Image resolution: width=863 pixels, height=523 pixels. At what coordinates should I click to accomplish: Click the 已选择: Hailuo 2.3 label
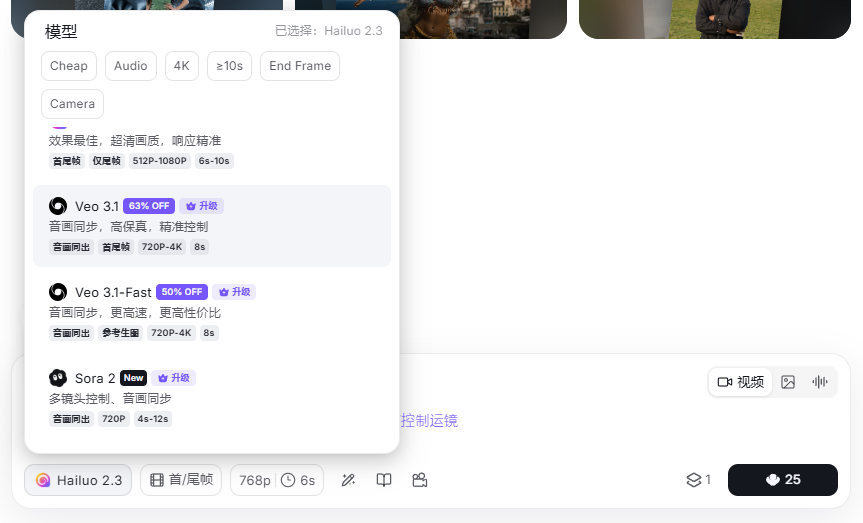329,31
